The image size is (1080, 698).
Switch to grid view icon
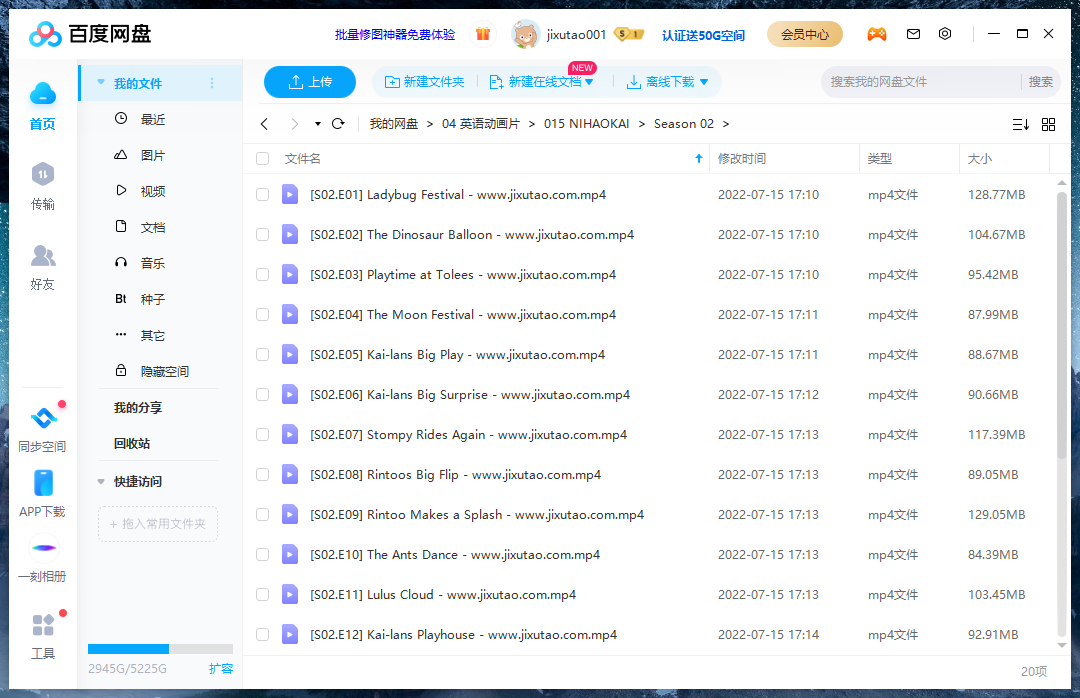1048,124
